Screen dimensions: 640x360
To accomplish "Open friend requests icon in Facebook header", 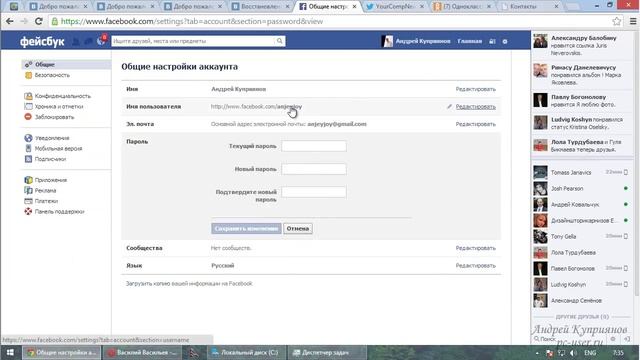I will tap(76, 41).
